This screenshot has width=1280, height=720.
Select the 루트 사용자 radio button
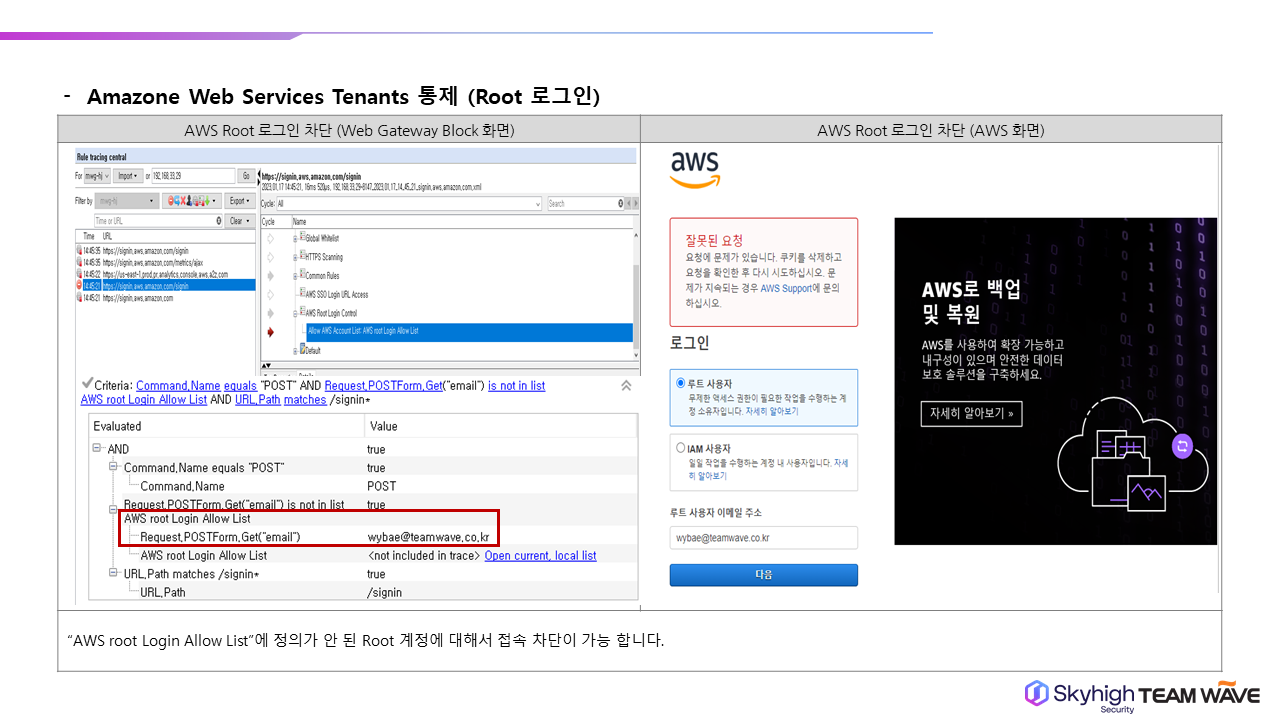pos(681,383)
